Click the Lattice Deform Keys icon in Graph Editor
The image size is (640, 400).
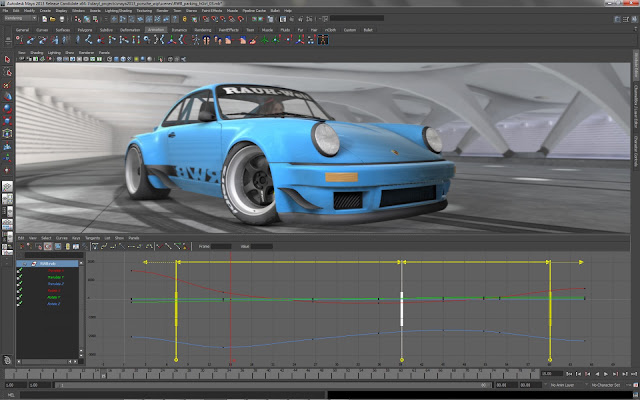[39, 246]
